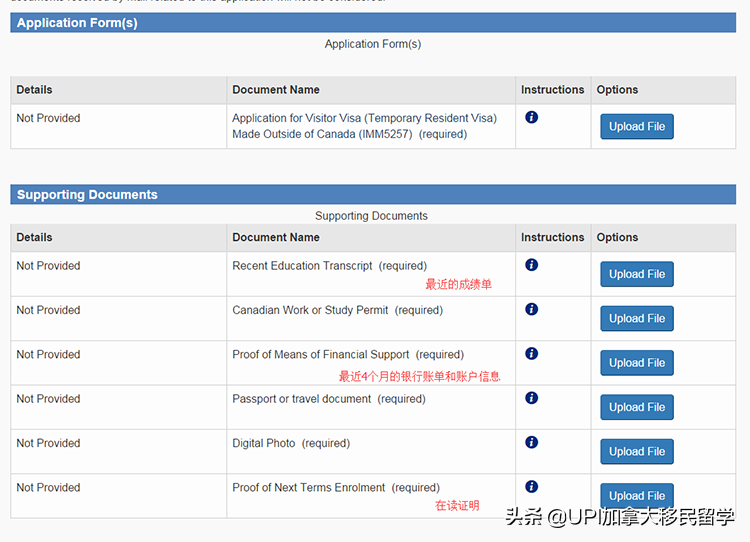
Task: Click Instructions column header in Supporting Documents table
Action: pos(552,238)
